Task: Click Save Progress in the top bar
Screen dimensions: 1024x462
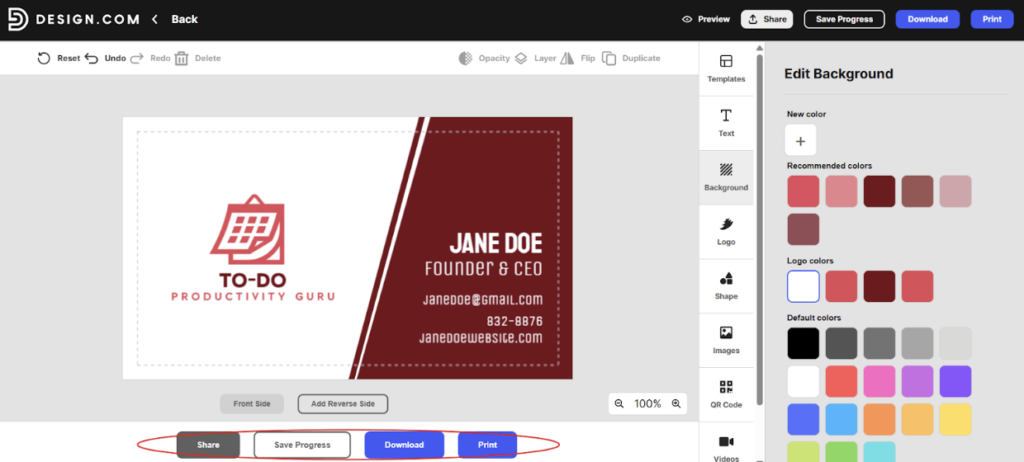Action: pos(844,19)
